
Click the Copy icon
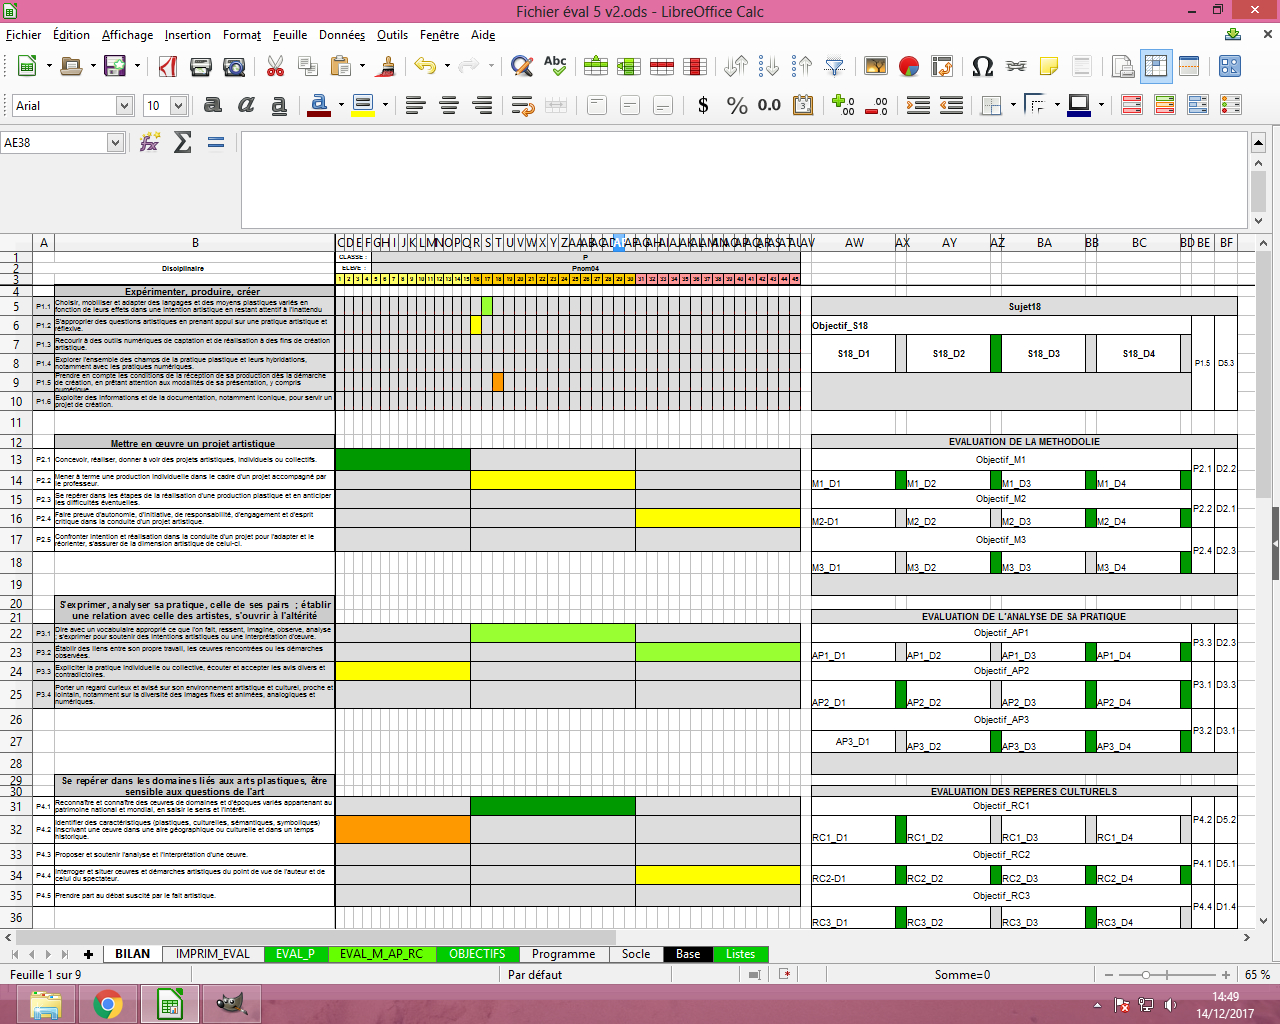click(308, 67)
